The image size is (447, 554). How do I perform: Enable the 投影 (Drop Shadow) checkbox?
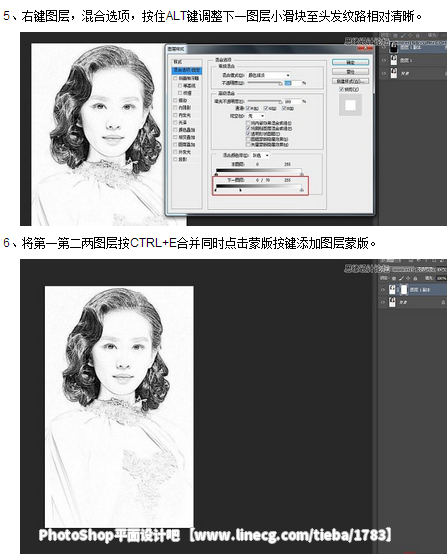point(175,159)
